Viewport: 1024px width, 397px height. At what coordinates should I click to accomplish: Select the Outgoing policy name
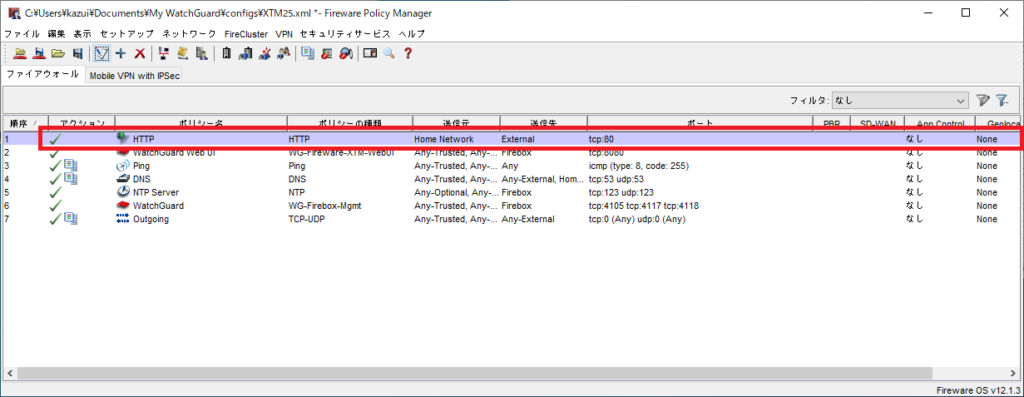150,219
